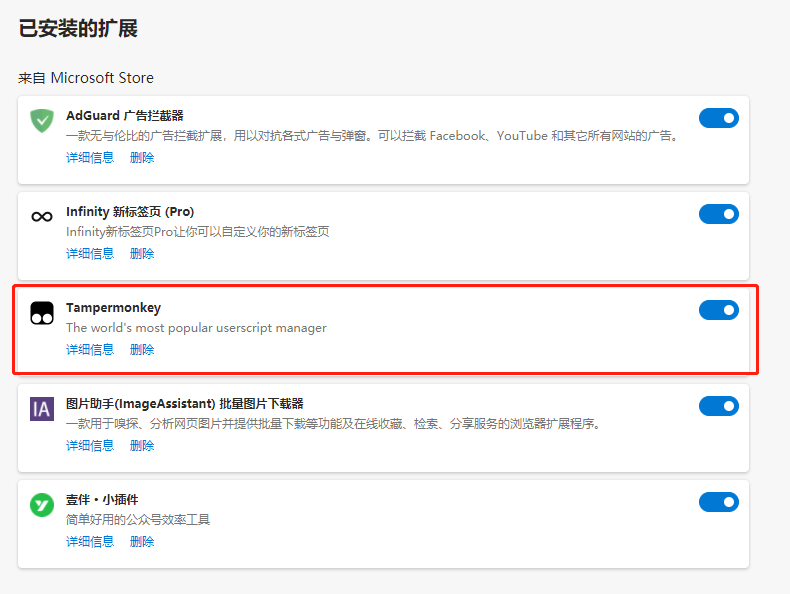Disable the AdGuard 广告拦截器 extension toggle
Image resolution: width=790 pixels, height=594 pixels.
(x=718, y=118)
